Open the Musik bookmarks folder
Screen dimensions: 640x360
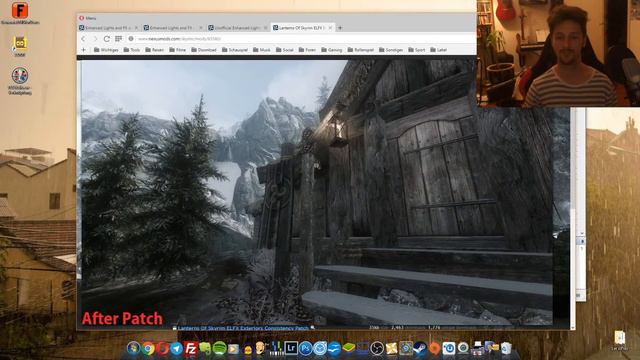click(x=262, y=50)
